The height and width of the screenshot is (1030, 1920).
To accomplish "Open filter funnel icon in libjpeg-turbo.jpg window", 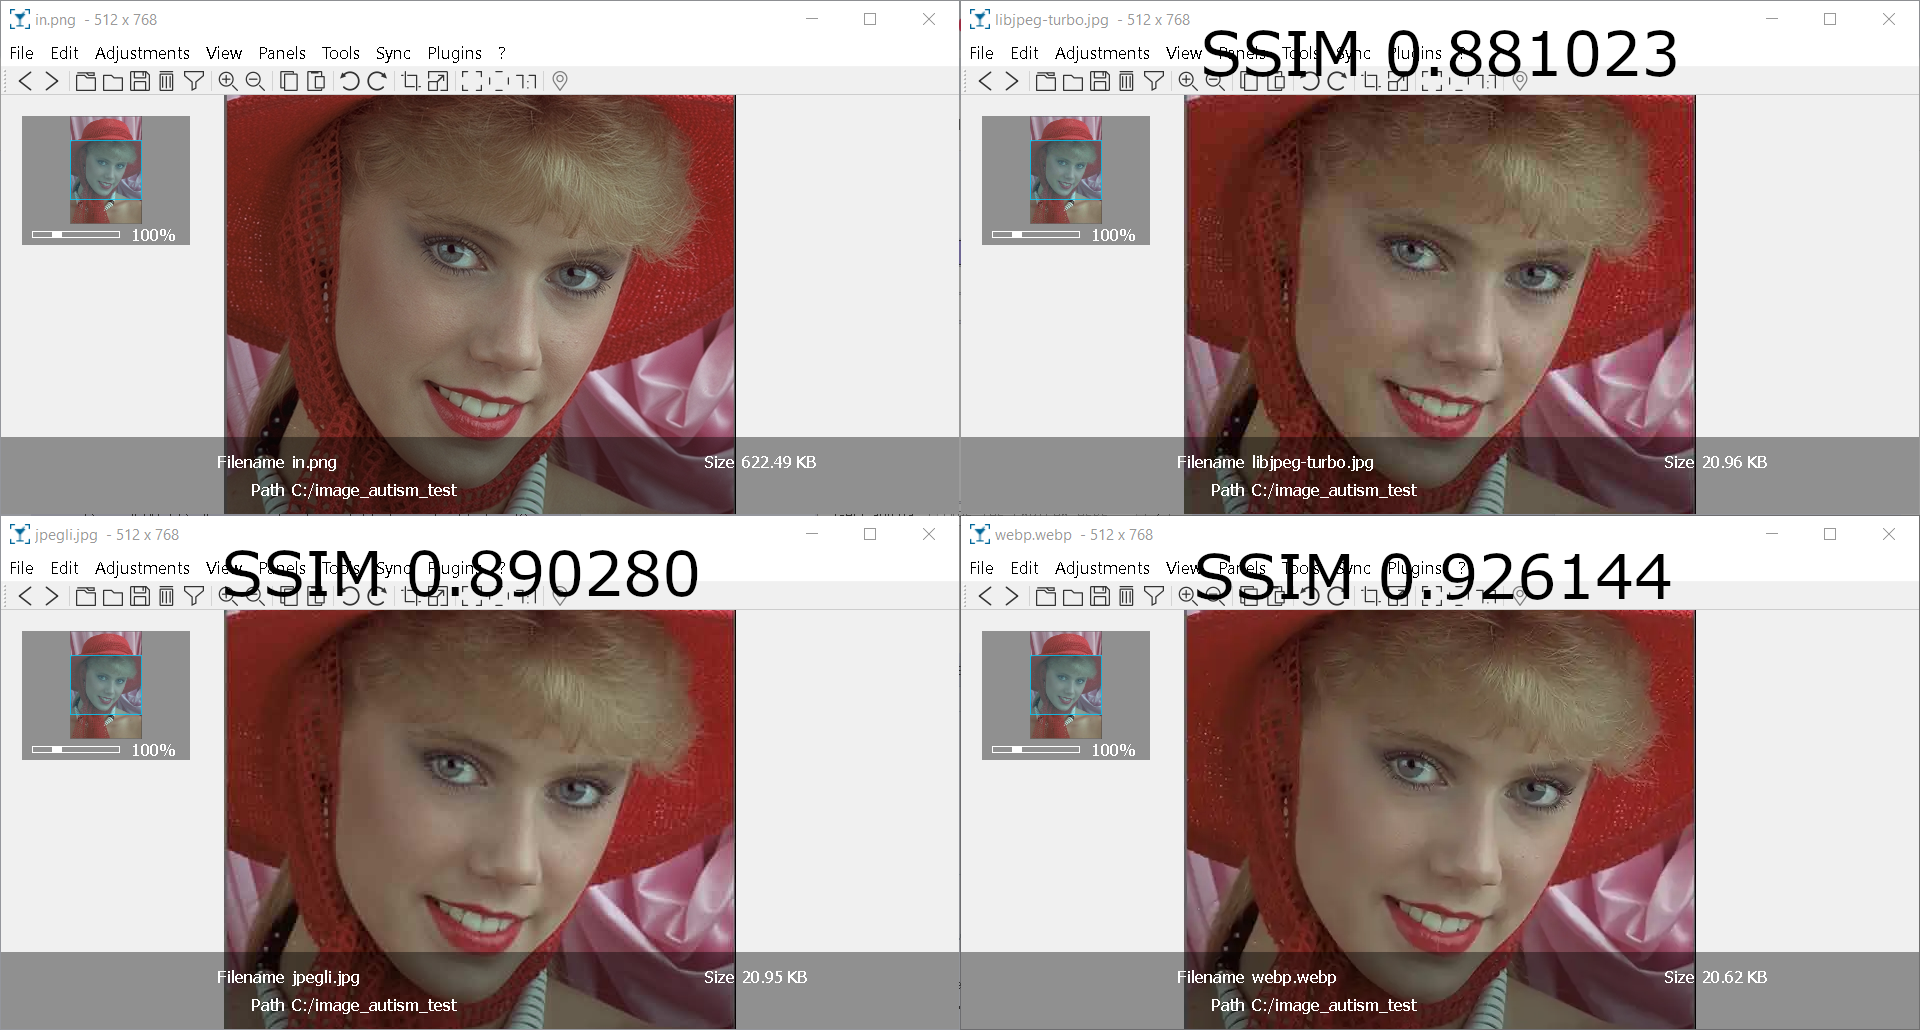I will [1154, 81].
